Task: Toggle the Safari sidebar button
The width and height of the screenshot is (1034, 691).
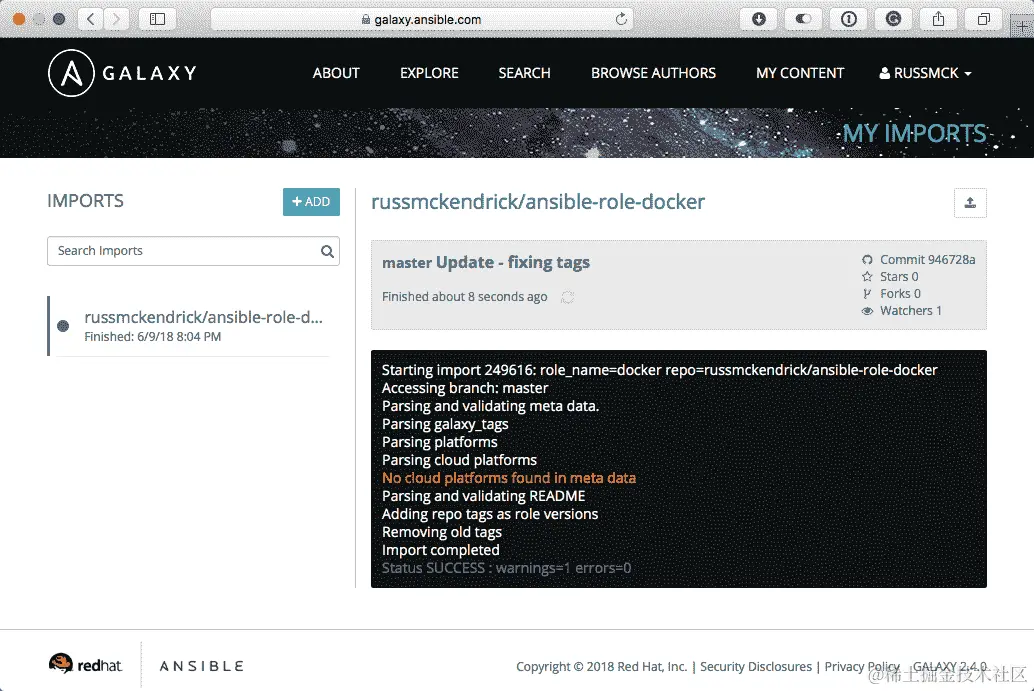Action: tap(157, 19)
